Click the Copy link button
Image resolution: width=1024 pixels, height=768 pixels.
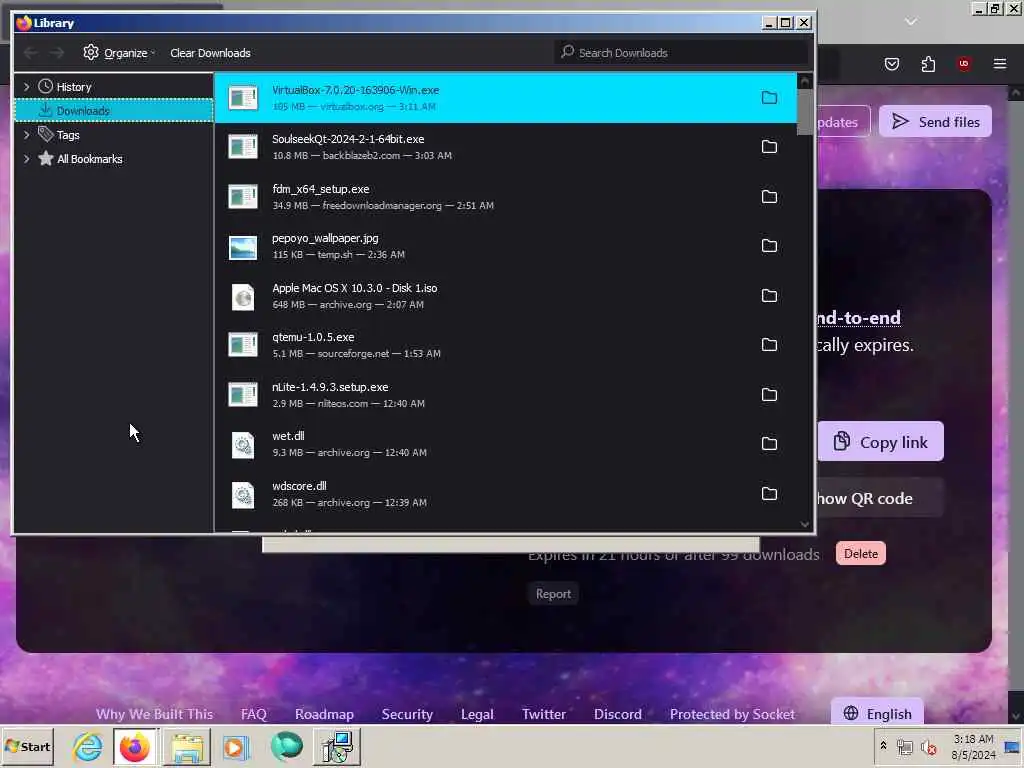[880, 442]
